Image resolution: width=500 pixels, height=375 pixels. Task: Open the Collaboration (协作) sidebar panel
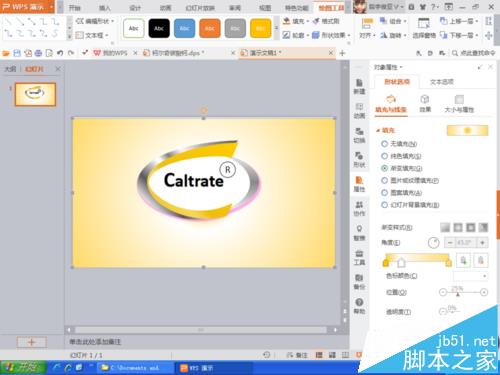click(359, 208)
